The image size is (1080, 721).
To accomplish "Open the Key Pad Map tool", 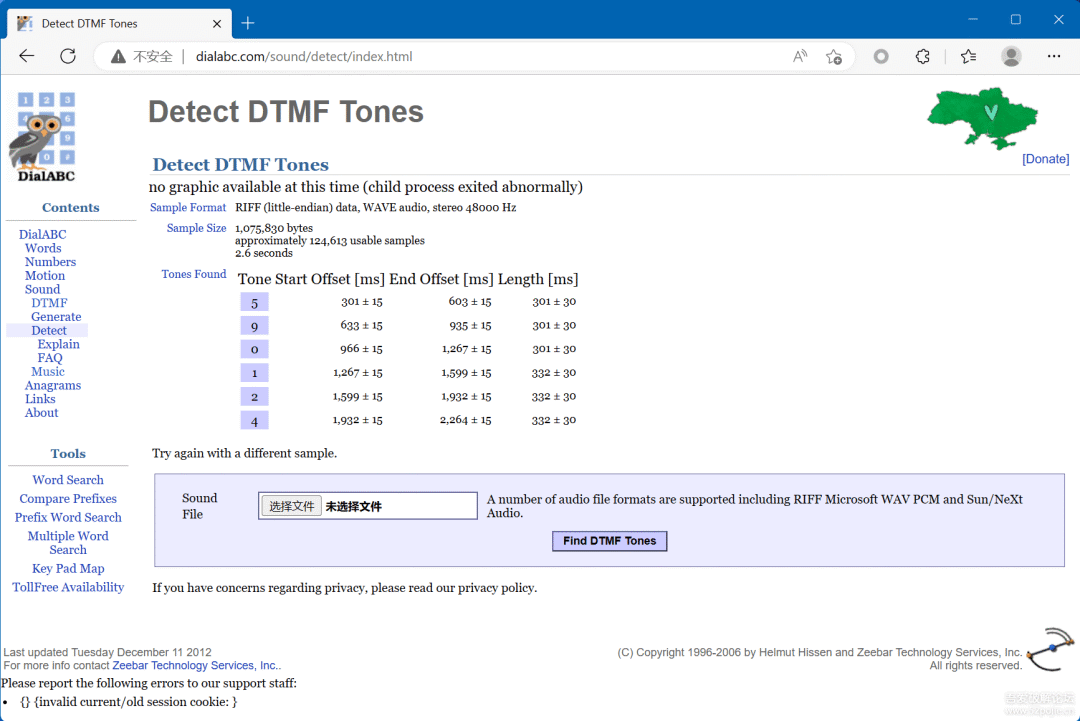I will [68, 569].
